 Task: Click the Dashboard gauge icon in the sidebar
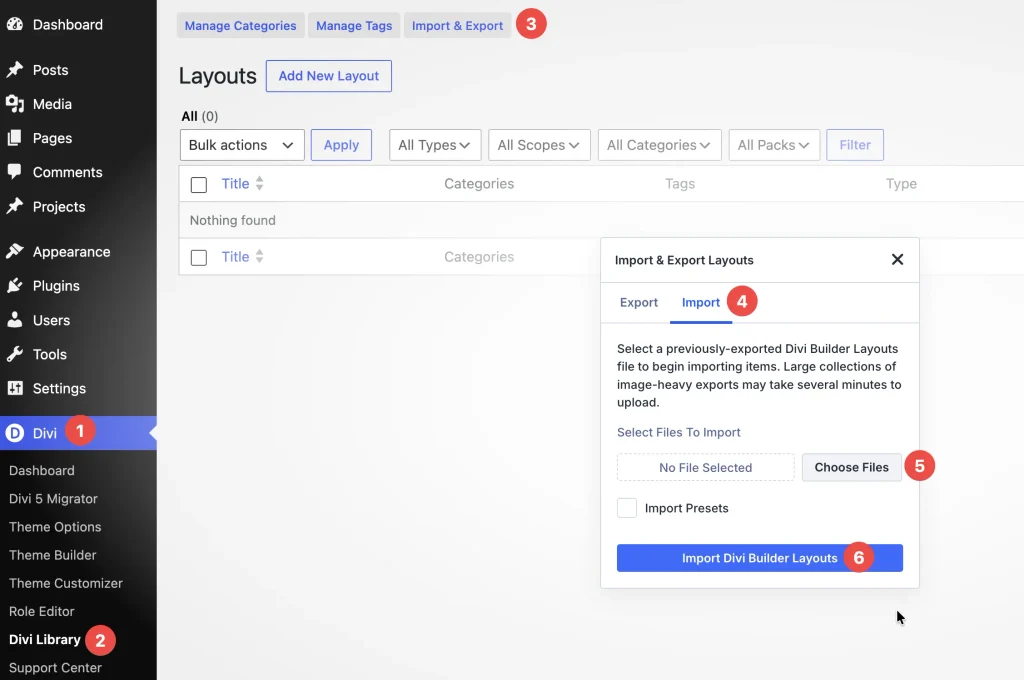pyautogui.click(x=15, y=24)
